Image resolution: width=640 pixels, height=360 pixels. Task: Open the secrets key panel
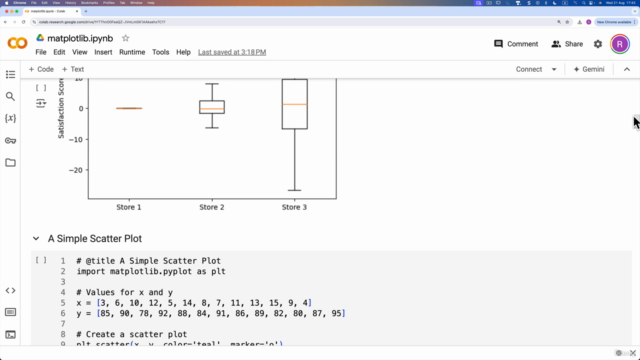tap(11, 140)
